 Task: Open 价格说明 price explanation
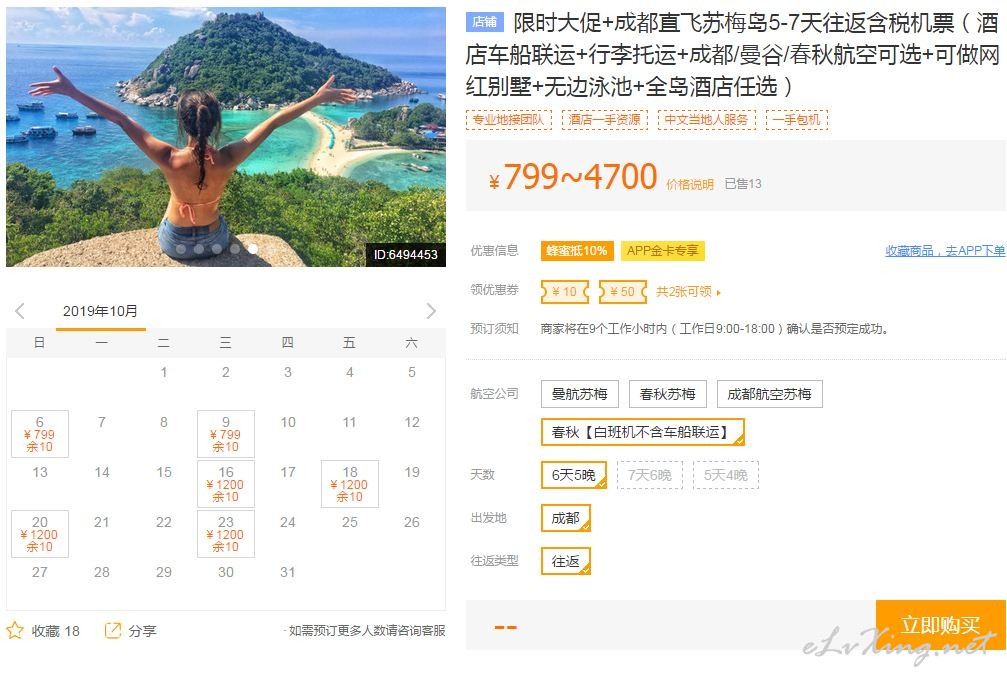click(x=690, y=184)
